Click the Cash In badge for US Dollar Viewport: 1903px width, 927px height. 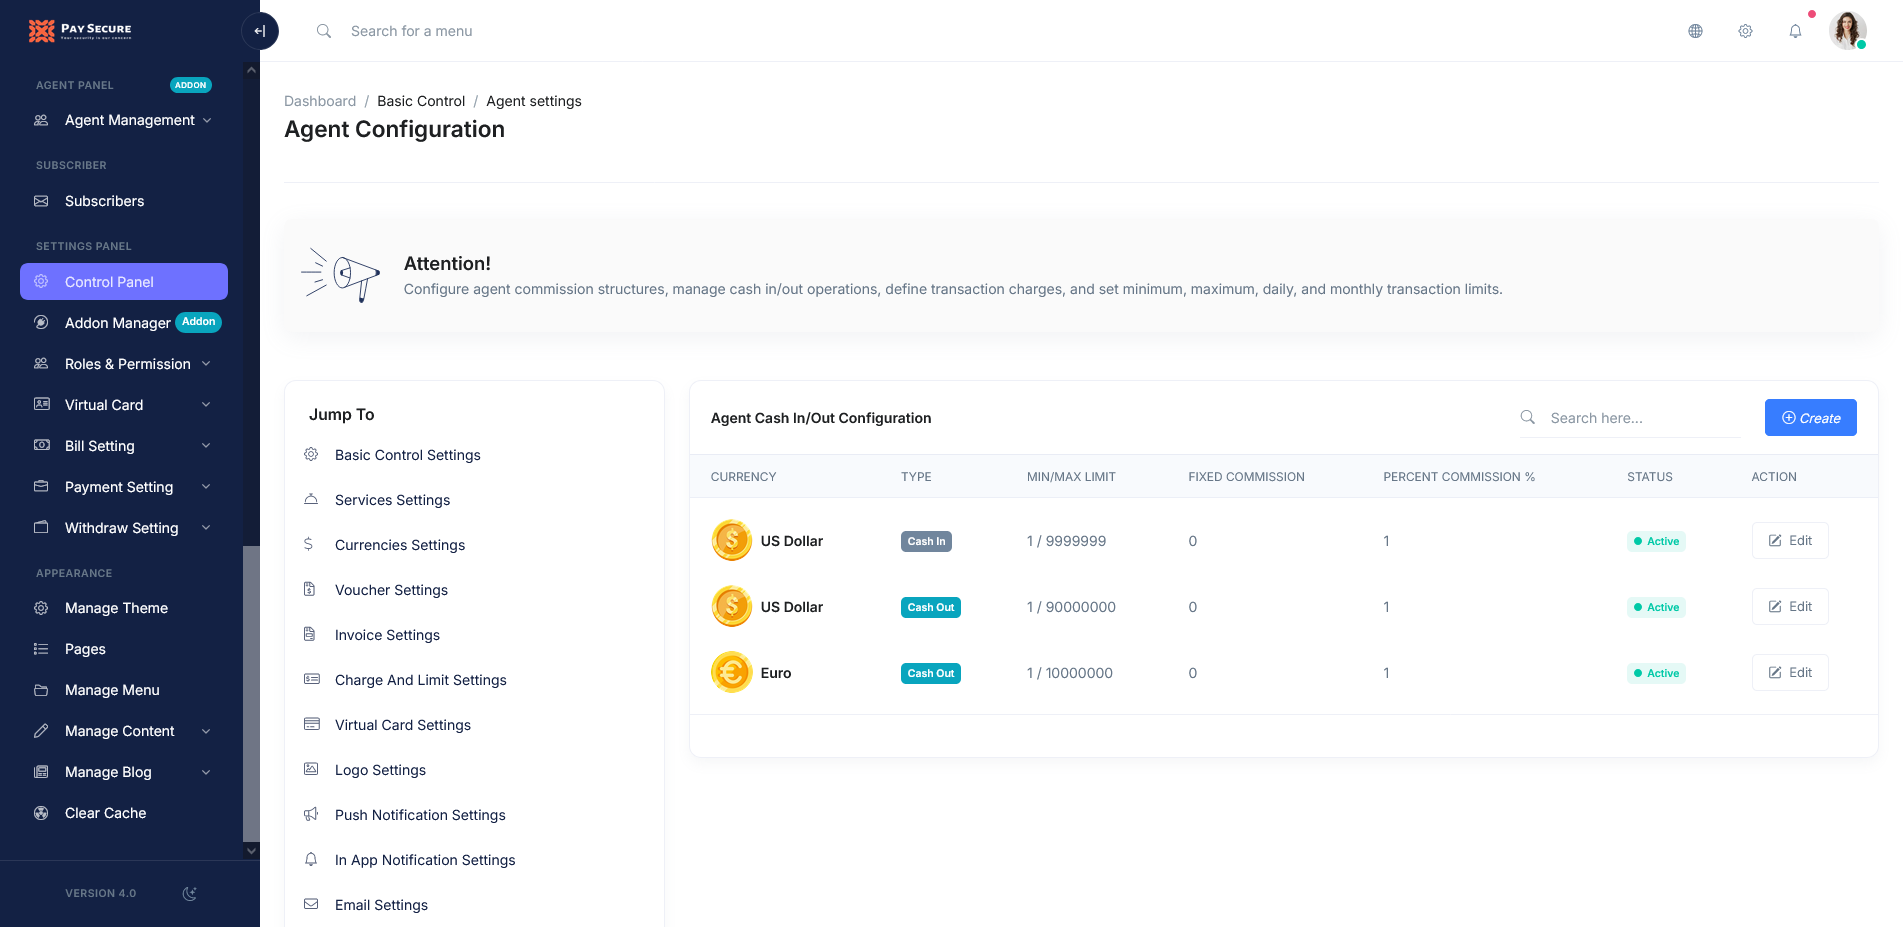925,541
